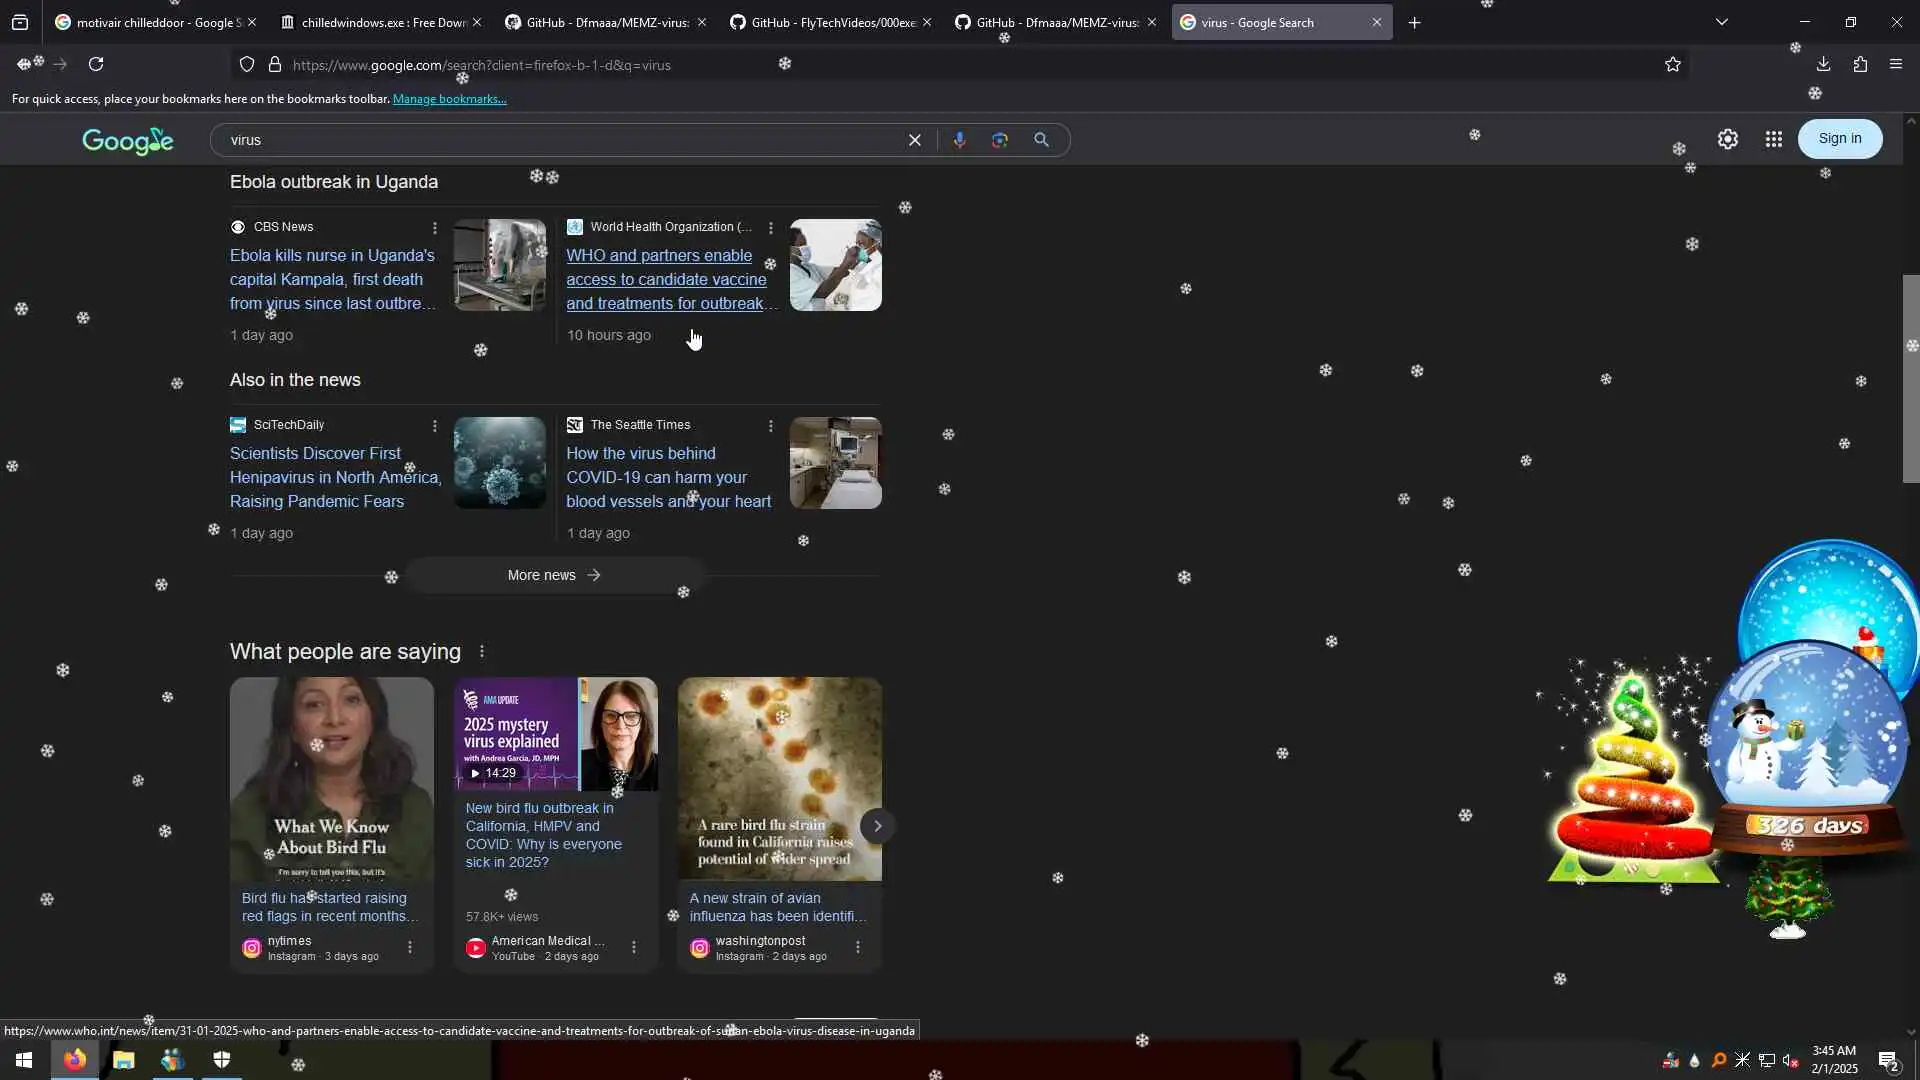Open Google quick settings gear

(1727, 139)
